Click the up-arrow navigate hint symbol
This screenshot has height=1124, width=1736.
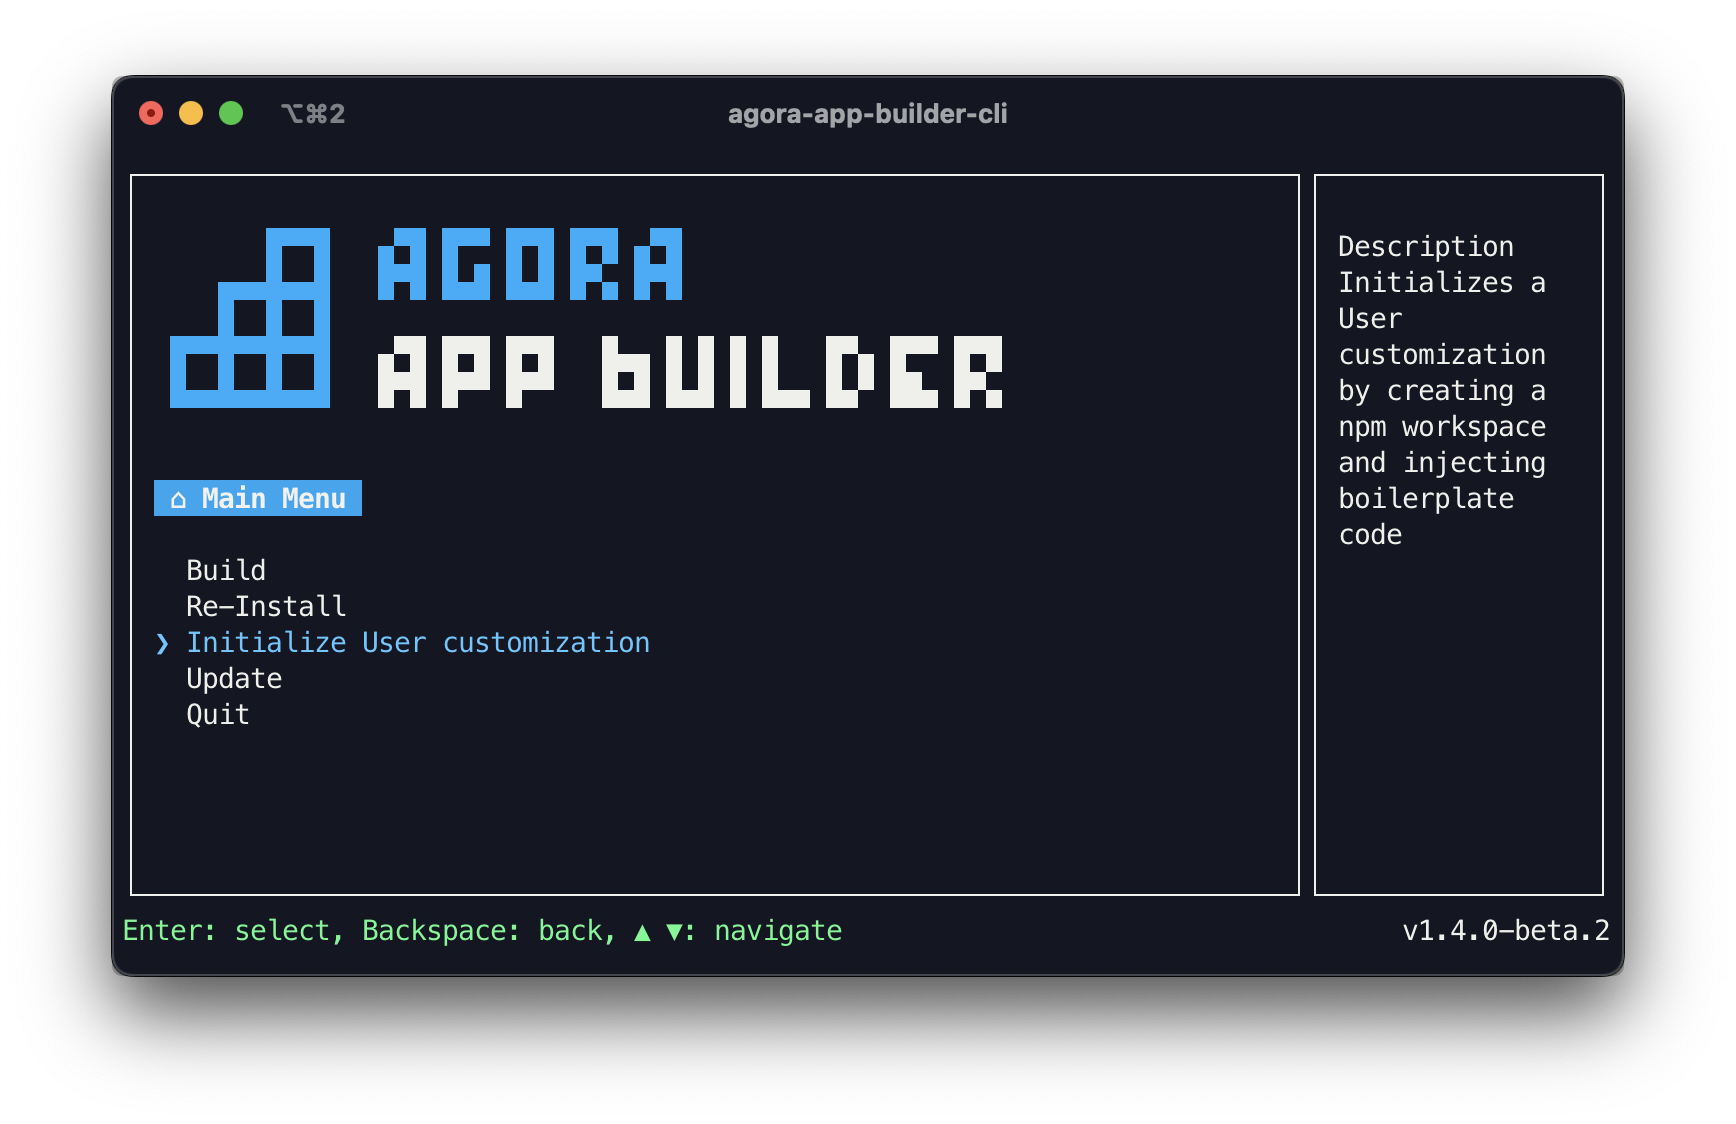point(642,932)
